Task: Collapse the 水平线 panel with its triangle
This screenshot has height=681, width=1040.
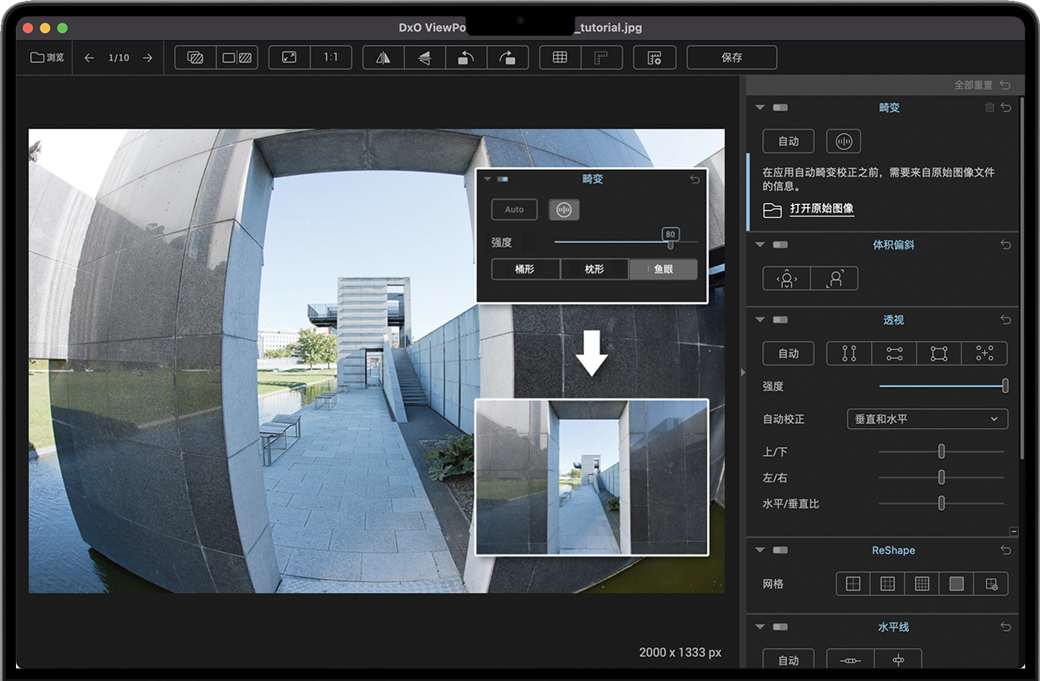Action: point(760,627)
